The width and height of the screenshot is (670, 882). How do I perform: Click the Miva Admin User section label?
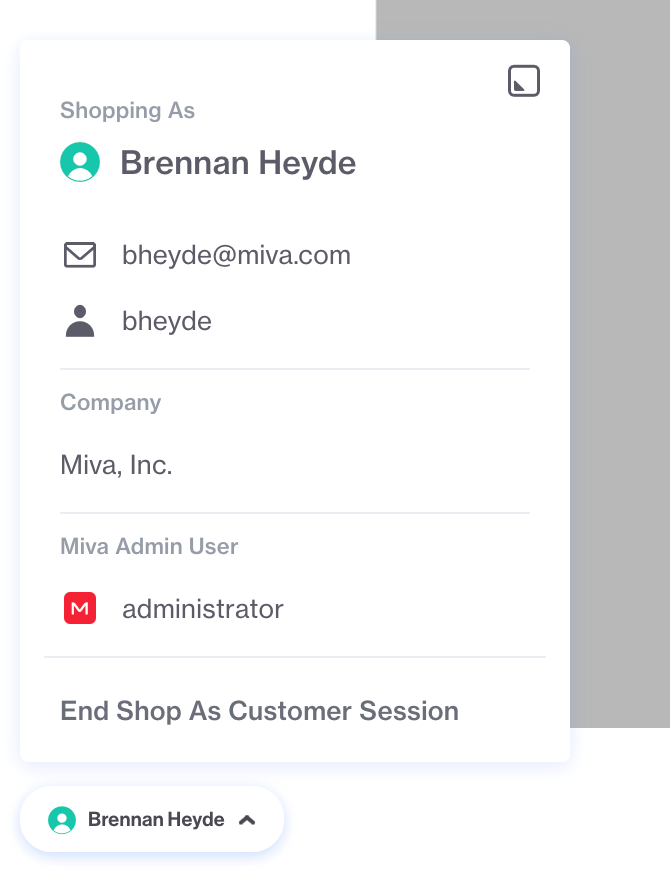click(149, 546)
